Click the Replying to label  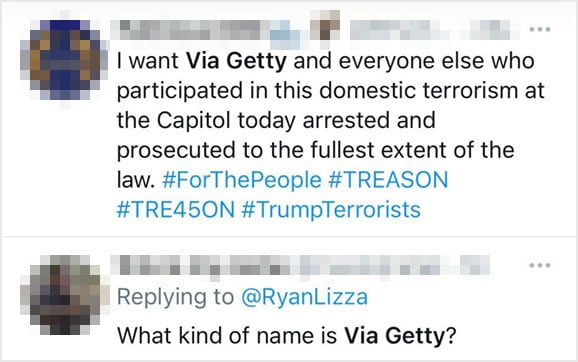pyautogui.click(x=175, y=297)
